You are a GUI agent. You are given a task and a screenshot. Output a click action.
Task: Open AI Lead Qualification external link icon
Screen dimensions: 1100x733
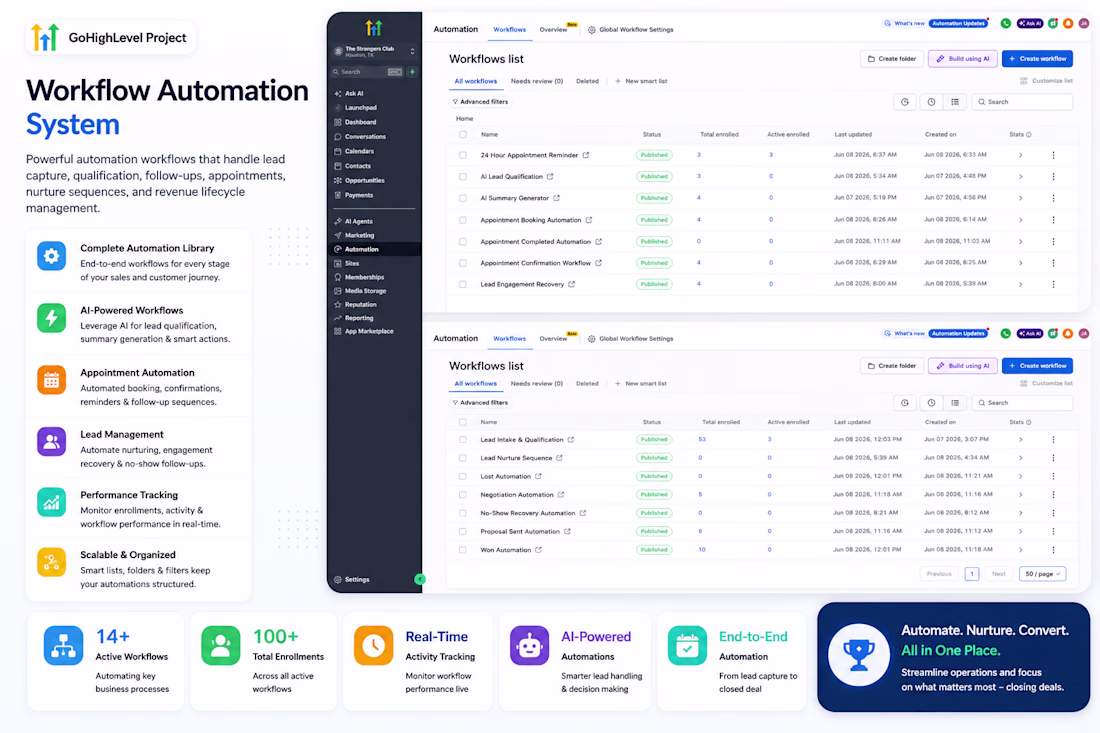pyautogui.click(x=550, y=177)
